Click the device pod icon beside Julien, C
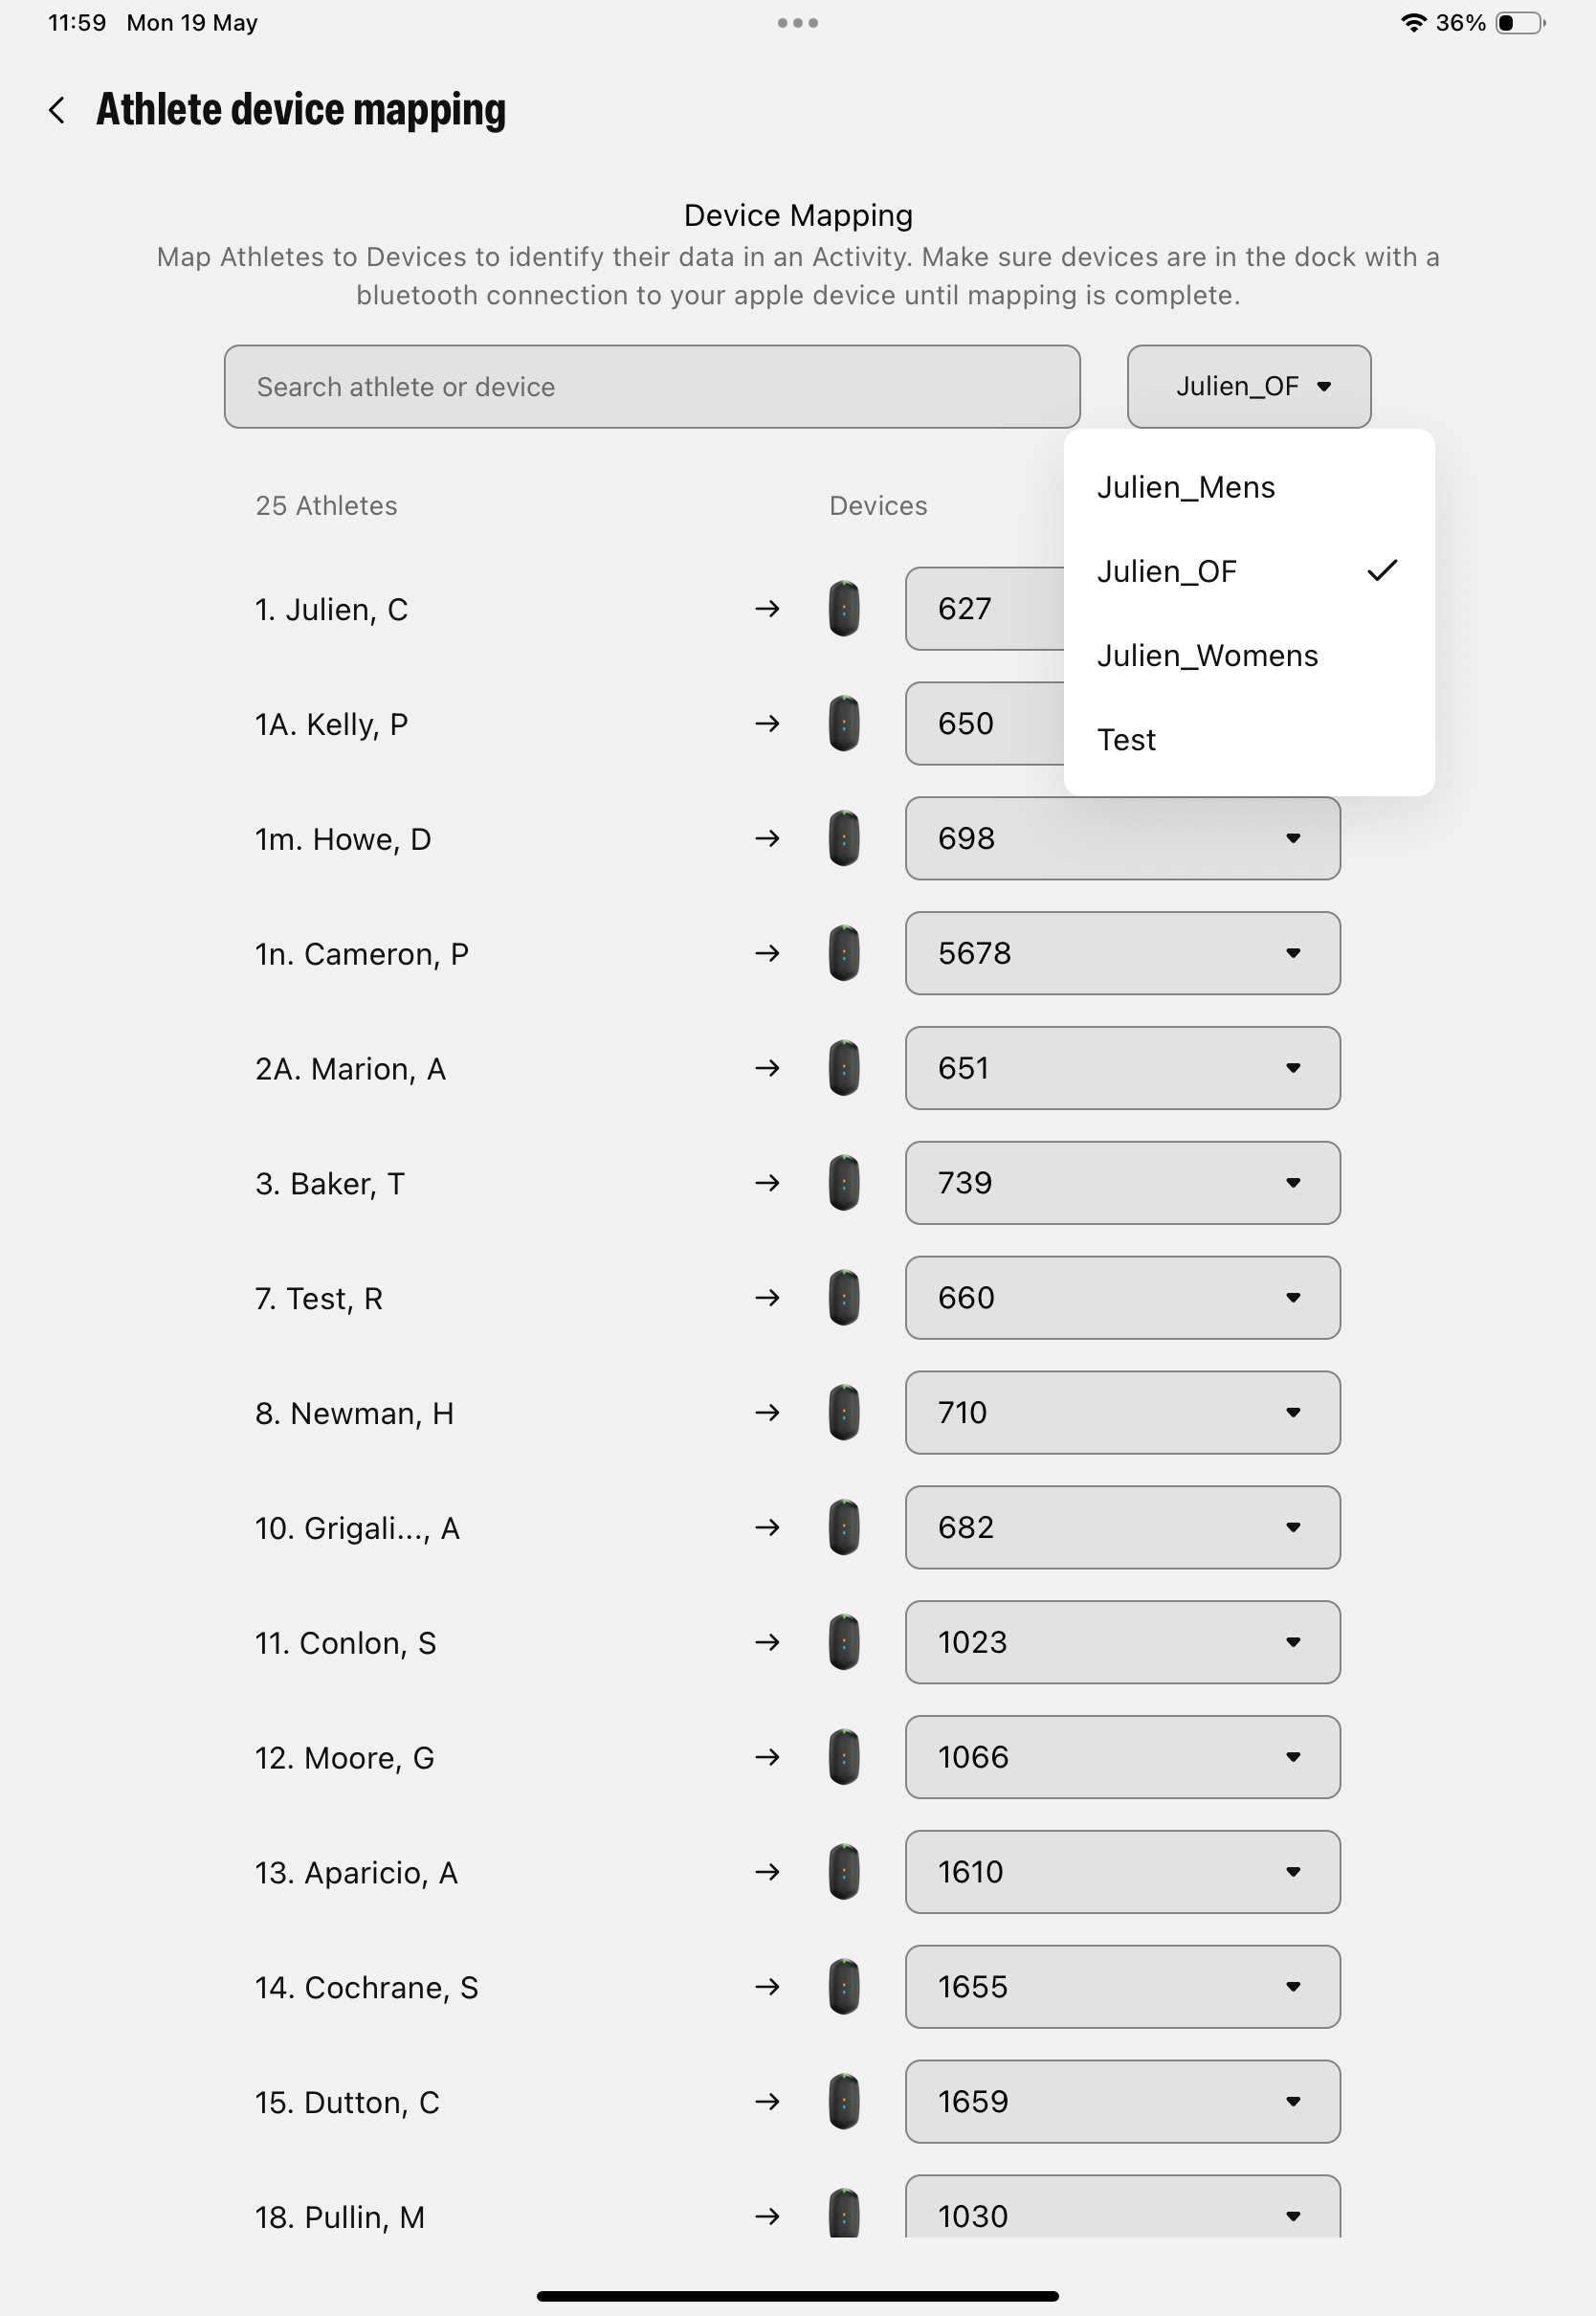The image size is (1596, 2316). tap(844, 609)
